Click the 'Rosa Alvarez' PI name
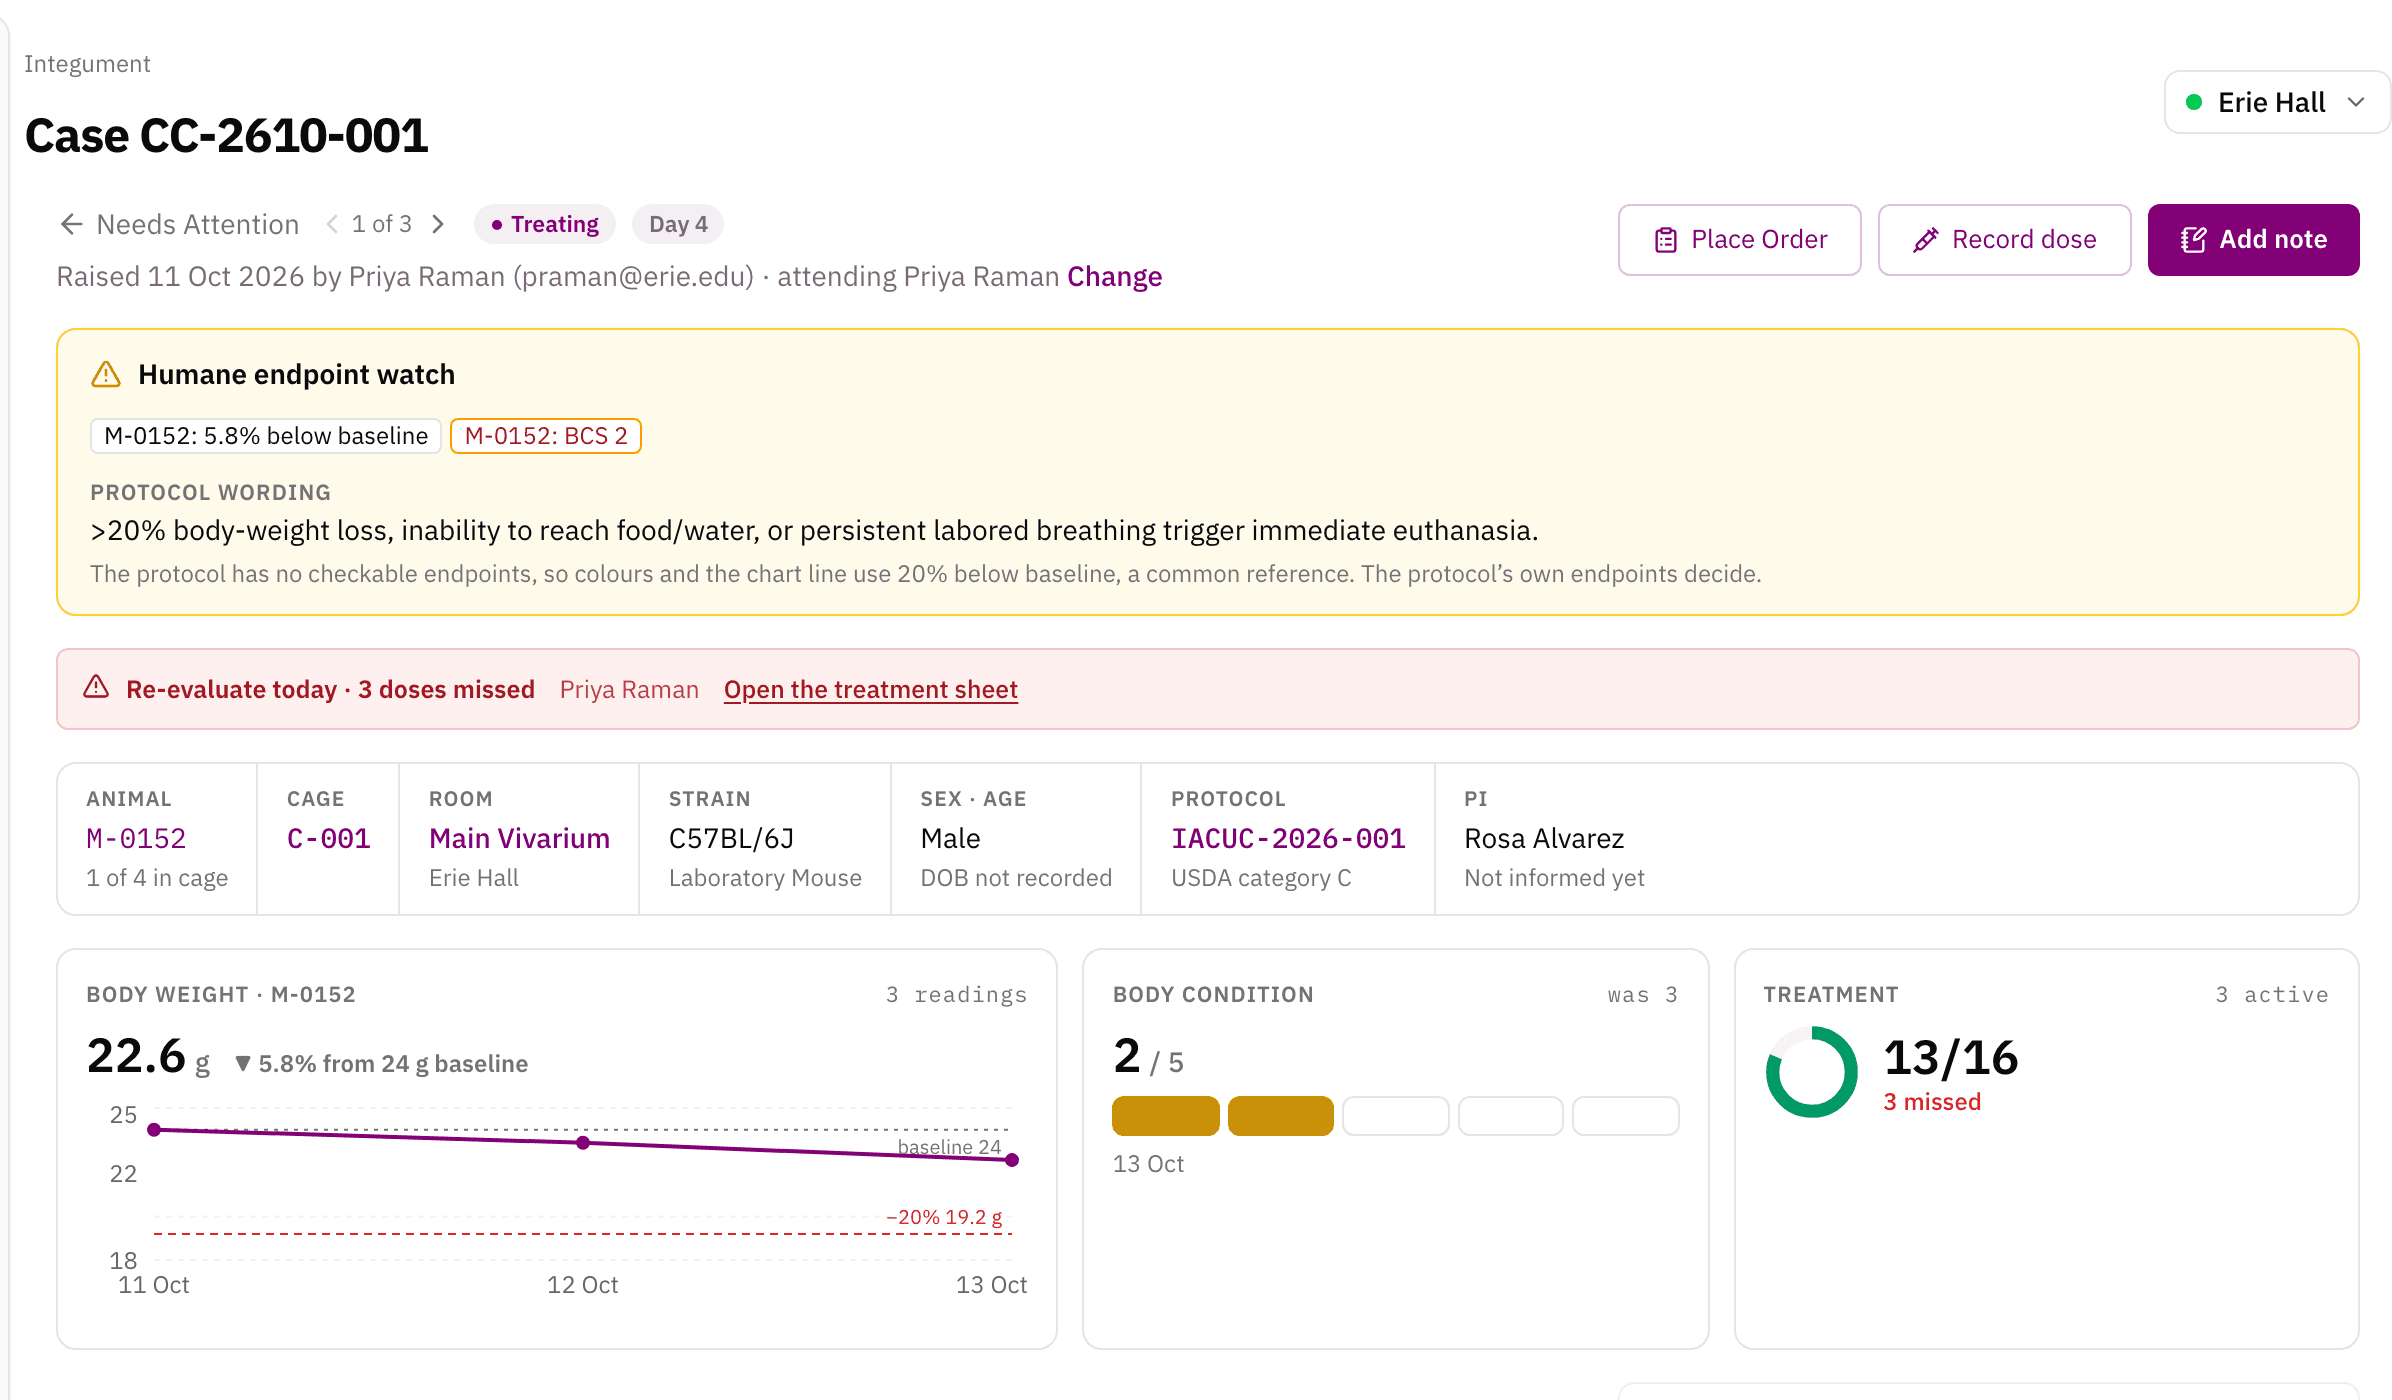 click(1544, 839)
